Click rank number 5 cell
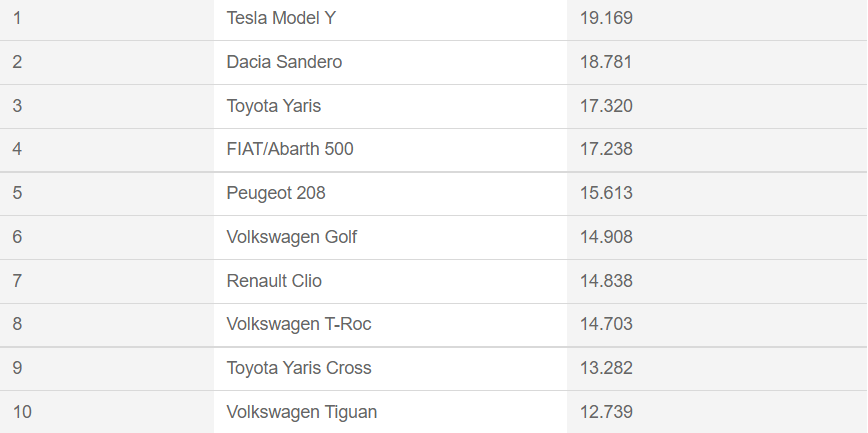Image resolution: width=868 pixels, height=433 pixels. pyautogui.click(x=17, y=193)
